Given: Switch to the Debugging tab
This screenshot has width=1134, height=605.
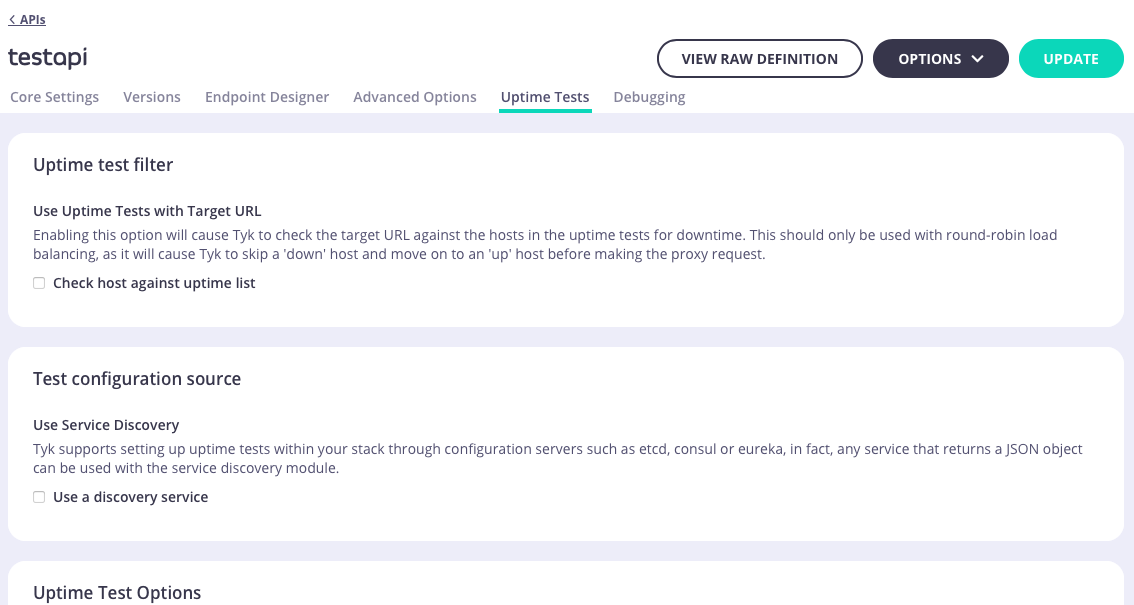Looking at the screenshot, I should coord(649,97).
